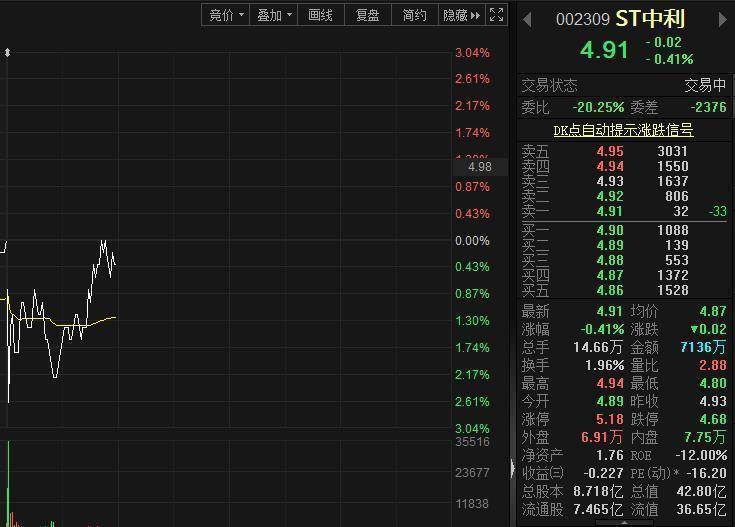This screenshot has height=527, width=735.
Task: Click the 外盘 value 6.91万
Action: tap(602, 437)
